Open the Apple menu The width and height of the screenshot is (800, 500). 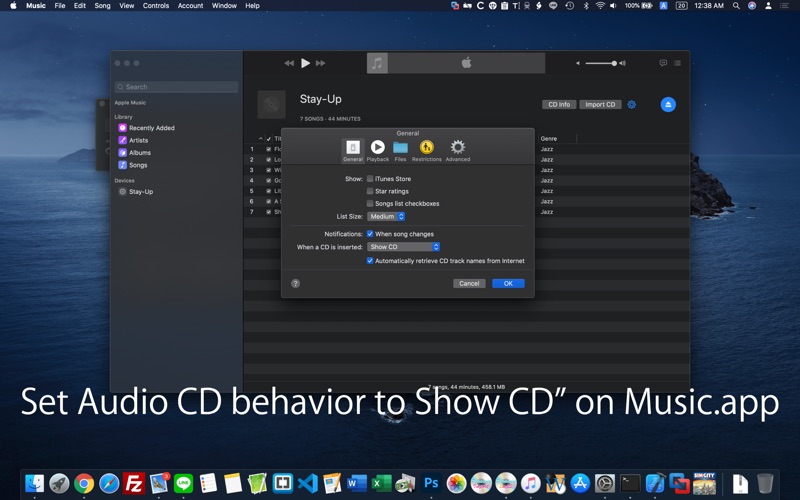pyautogui.click(x=13, y=6)
